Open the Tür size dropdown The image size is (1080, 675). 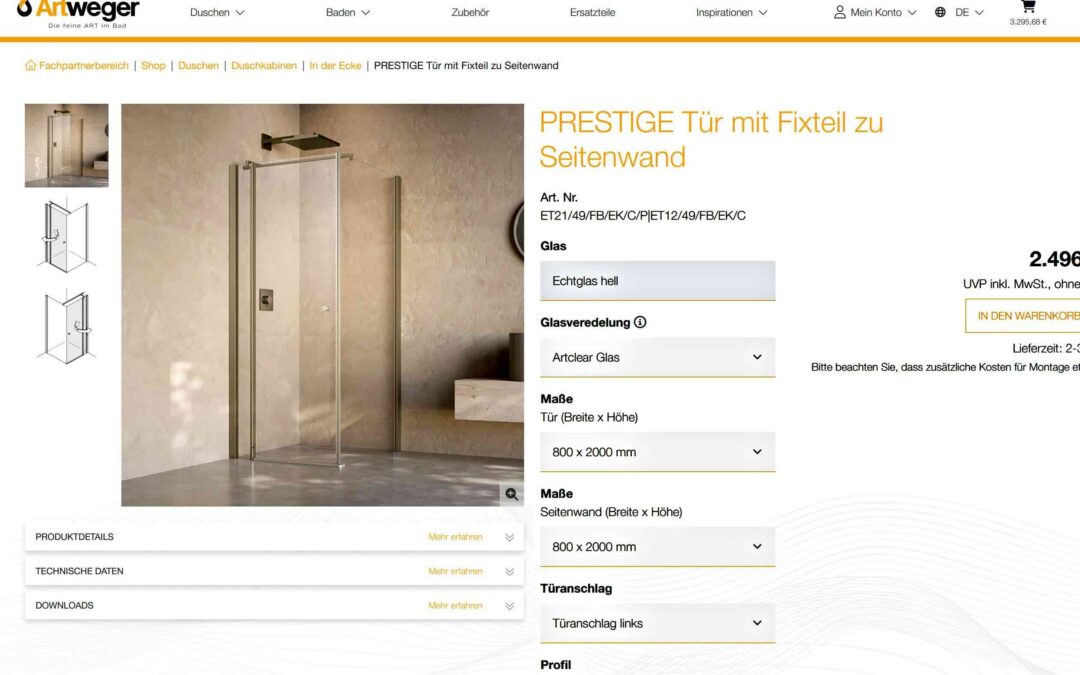[x=658, y=452]
